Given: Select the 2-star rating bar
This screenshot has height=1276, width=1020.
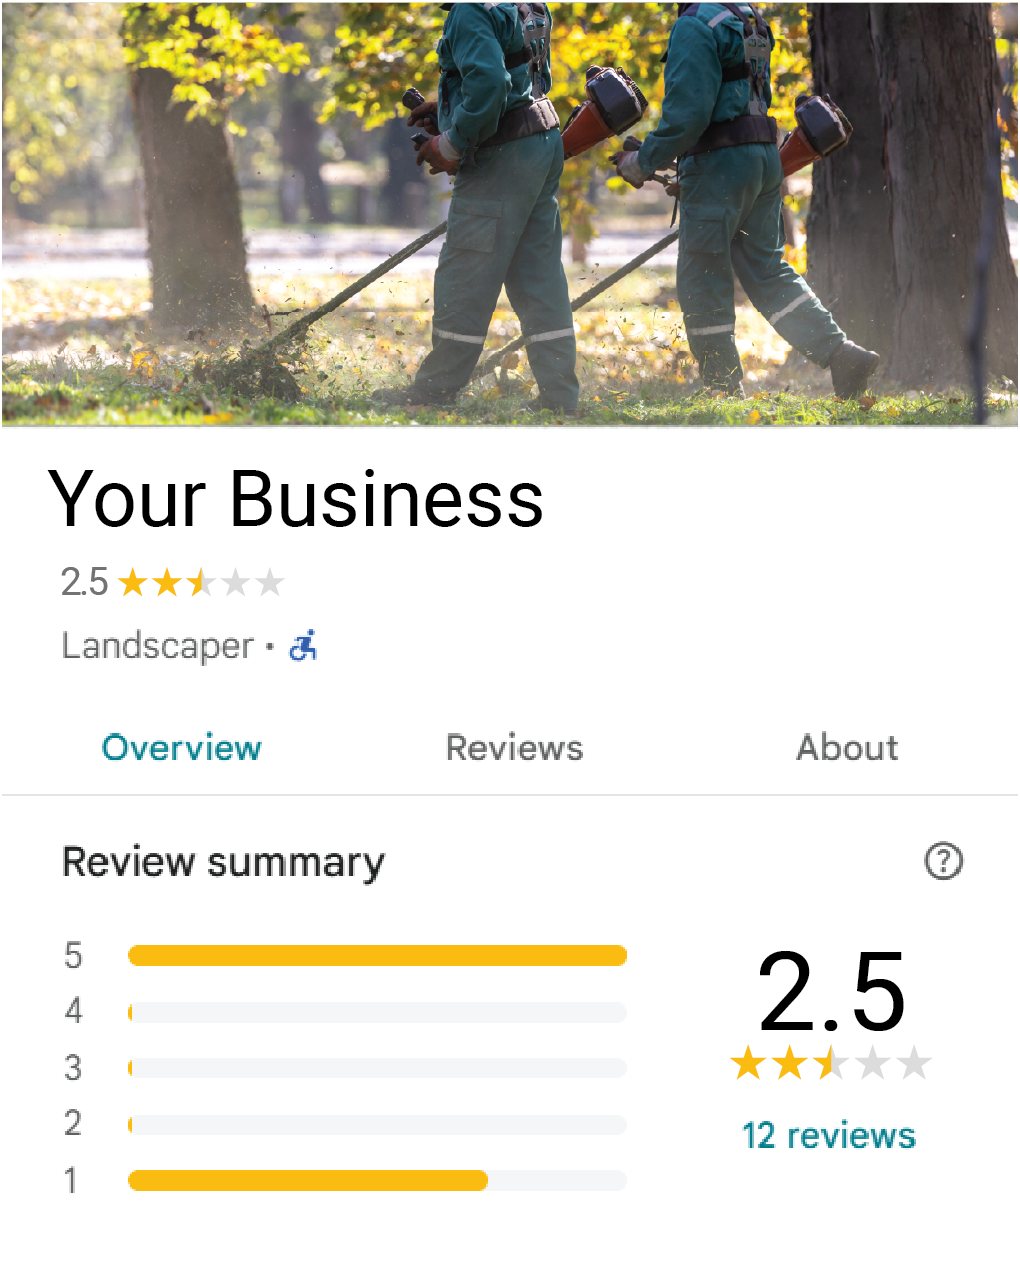Looking at the screenshot, I should pyautogui.click(x=377, y=1125).
